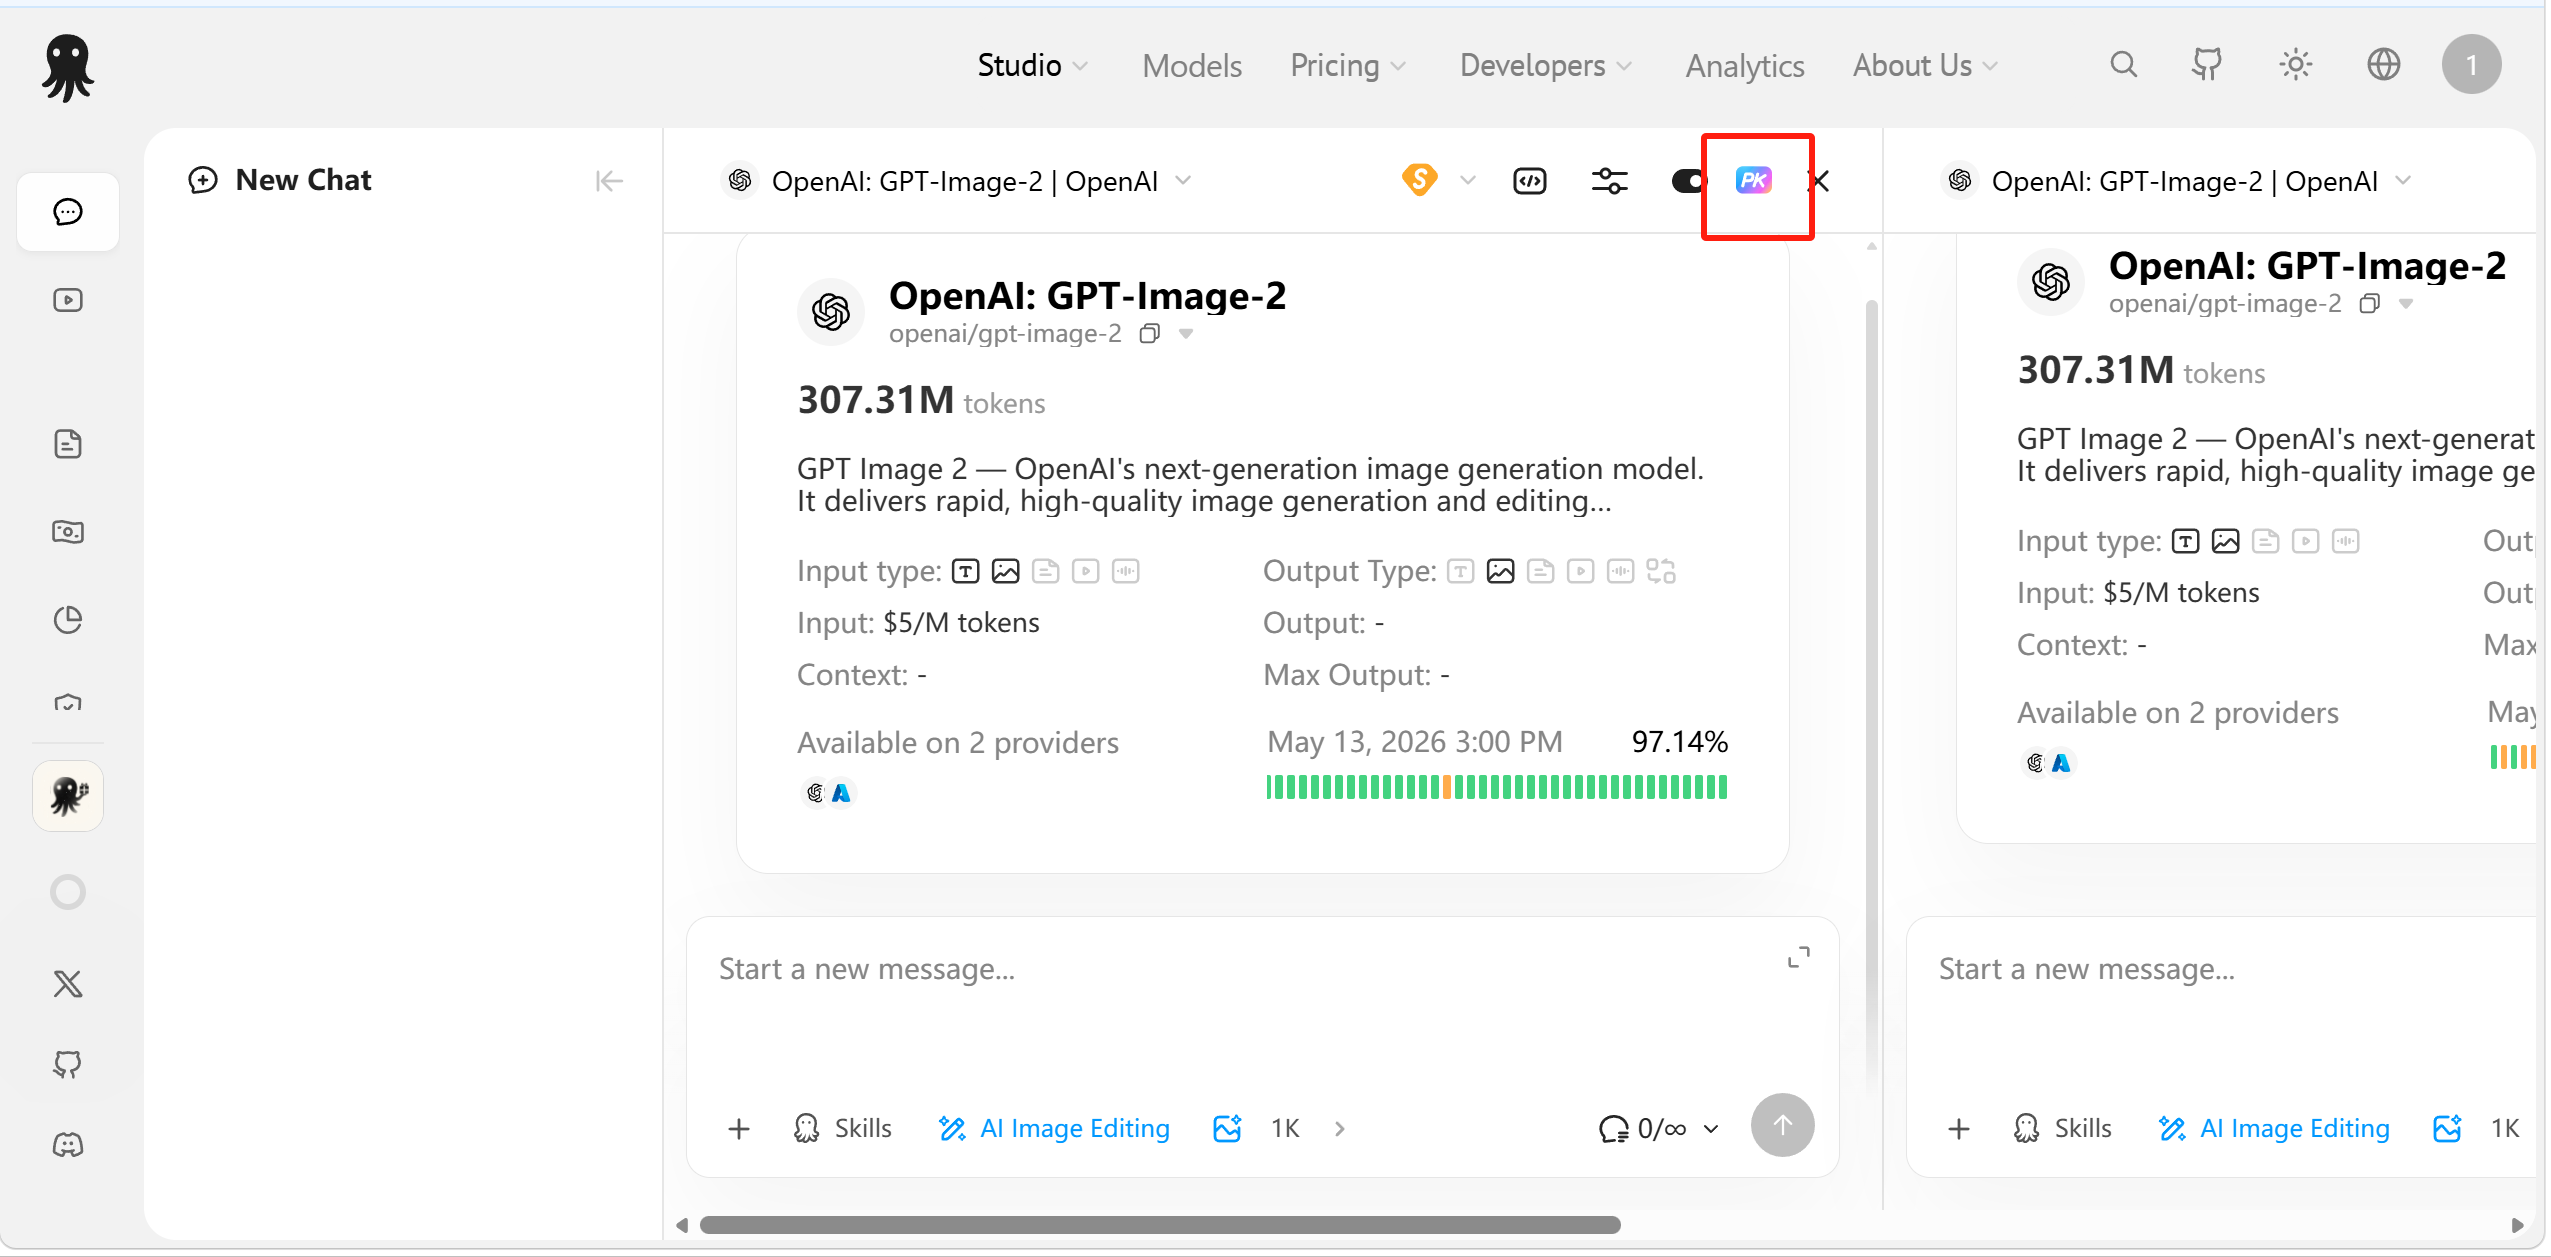Expand the dropdown arrow beside the coin icon

point(1468,181)
